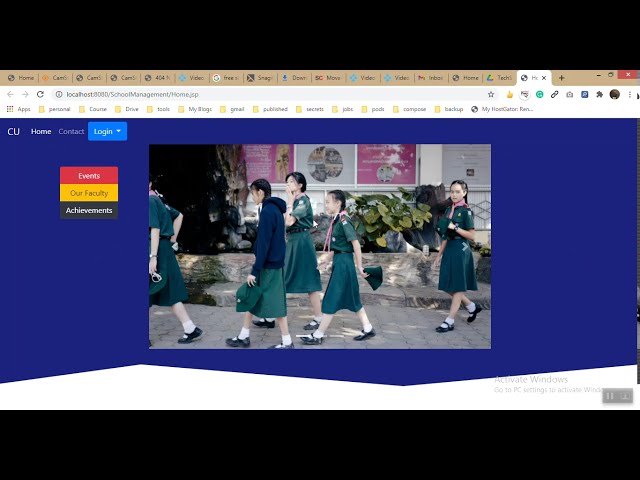Switch to the Google 'free s' tab
Image resolution: width=640 pixels, height=480 pixels.
click(x=226, y=78)
